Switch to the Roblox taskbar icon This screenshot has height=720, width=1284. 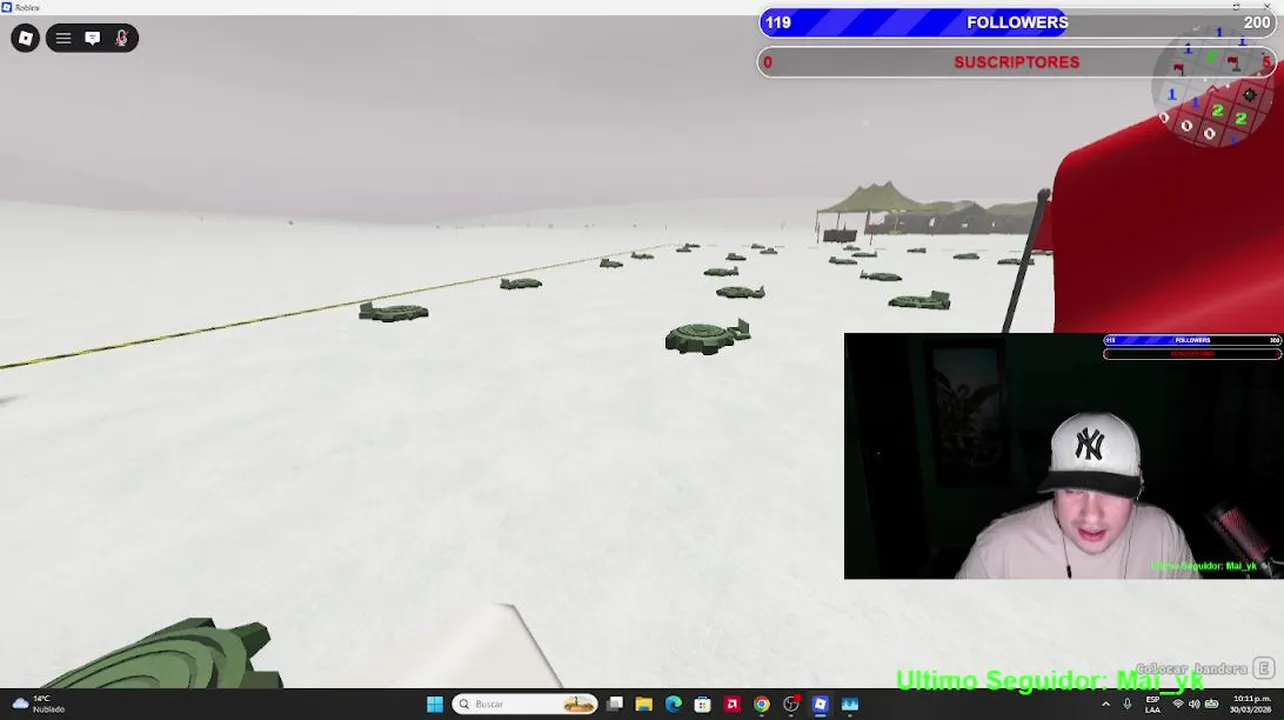tap(820, 704)
